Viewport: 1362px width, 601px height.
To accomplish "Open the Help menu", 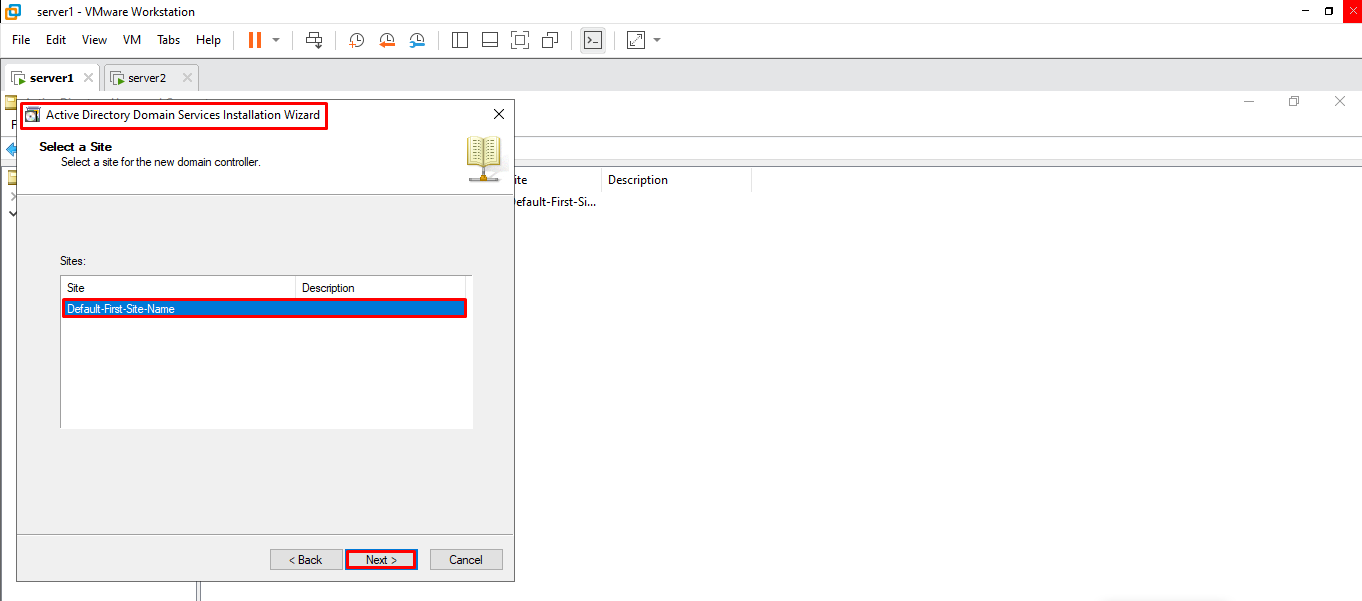I will click(x=208, y=40).
